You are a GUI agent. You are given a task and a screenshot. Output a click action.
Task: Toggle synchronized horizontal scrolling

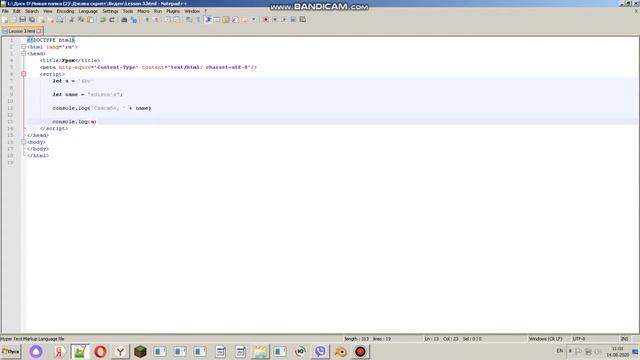(x=176, y=20)
